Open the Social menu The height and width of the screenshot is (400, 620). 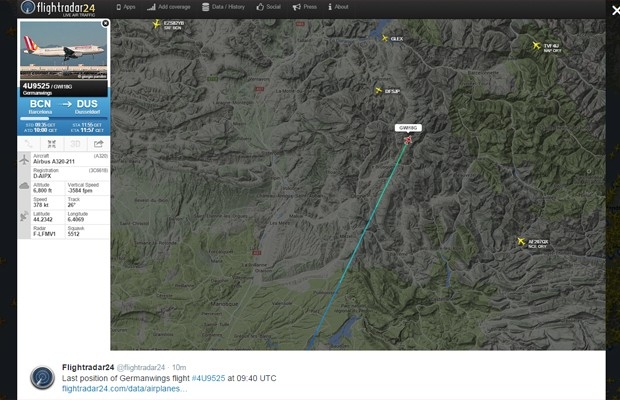tap(268, 7)
